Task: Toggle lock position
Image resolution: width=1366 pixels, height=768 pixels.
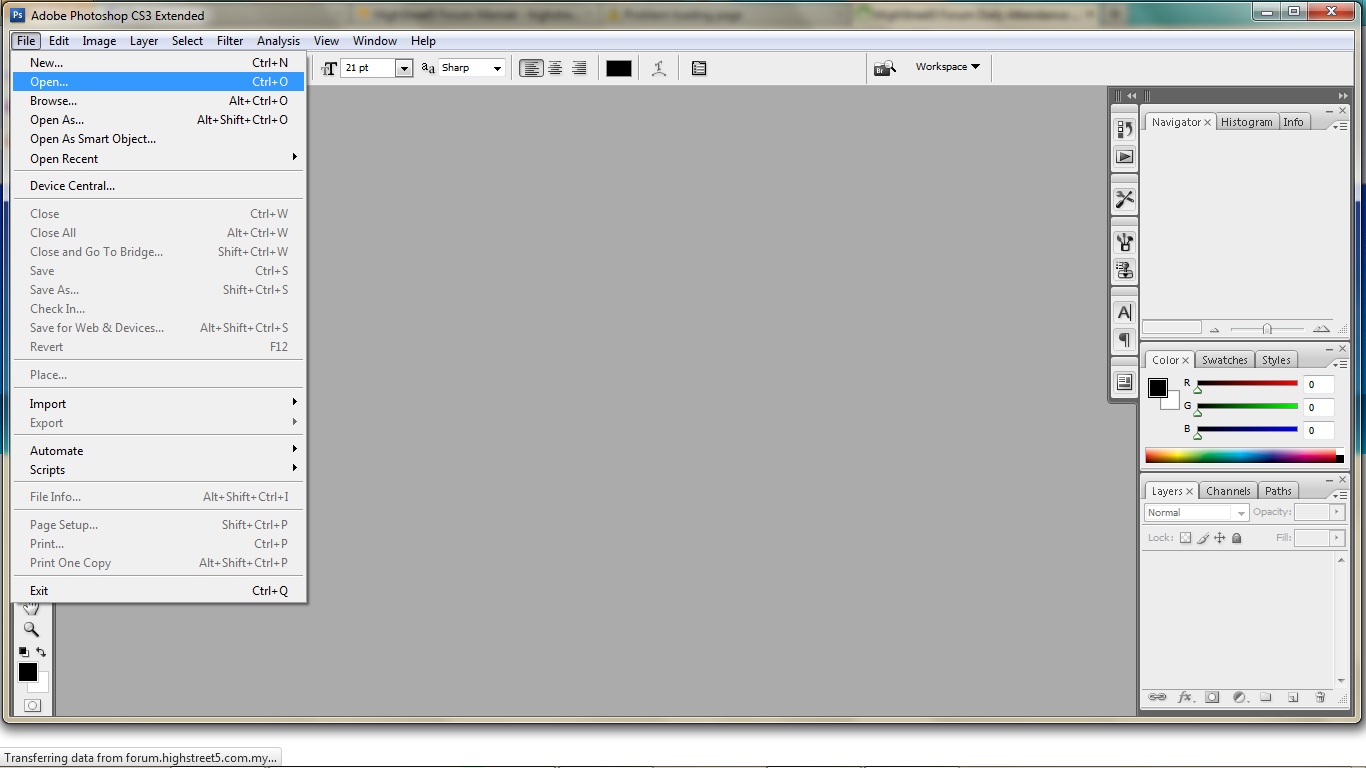Action: [x=1219, y=538]
